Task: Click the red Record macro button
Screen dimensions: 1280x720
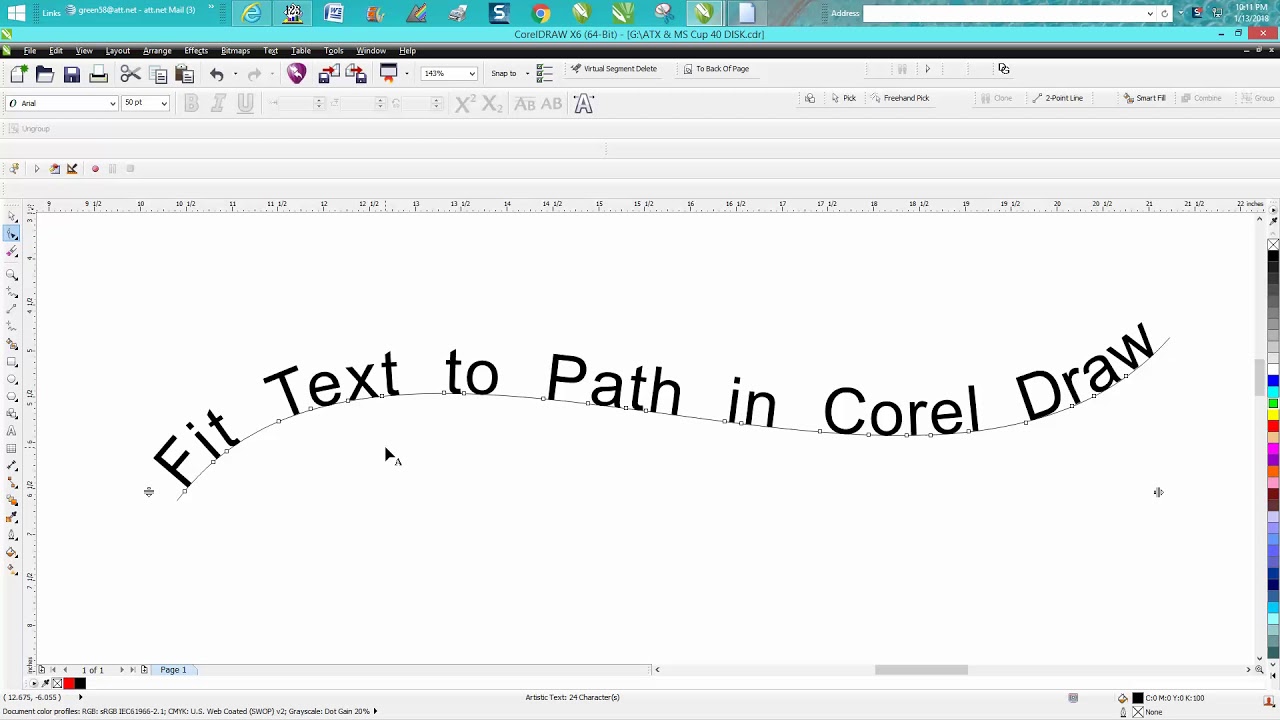Action: pyautogui.click(x=95, y=169)
